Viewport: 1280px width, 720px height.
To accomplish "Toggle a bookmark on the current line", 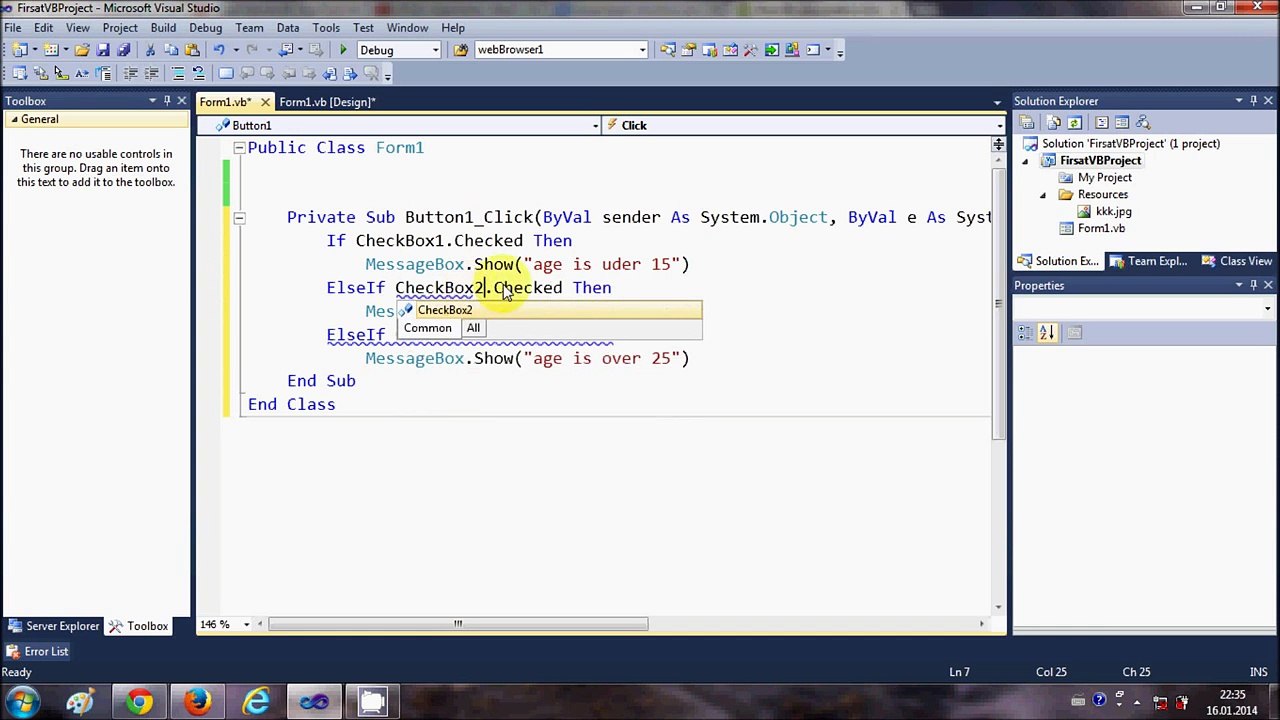I will (226, 73).
